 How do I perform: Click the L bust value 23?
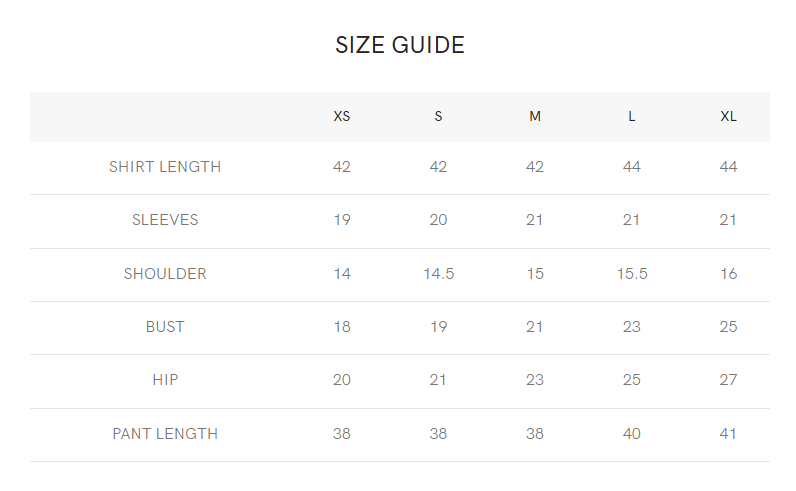click(632, 326)
